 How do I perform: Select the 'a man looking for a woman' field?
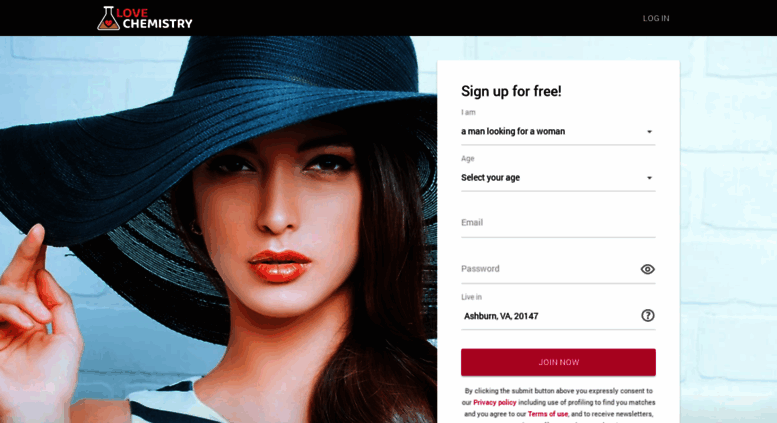(558, 132)
